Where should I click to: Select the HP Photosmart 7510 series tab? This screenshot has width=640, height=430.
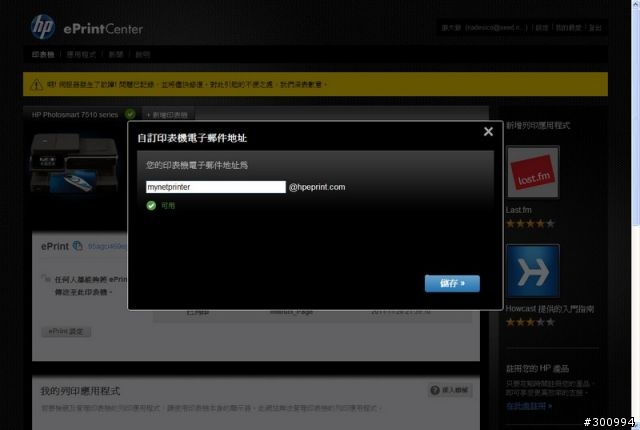(75, 115)
